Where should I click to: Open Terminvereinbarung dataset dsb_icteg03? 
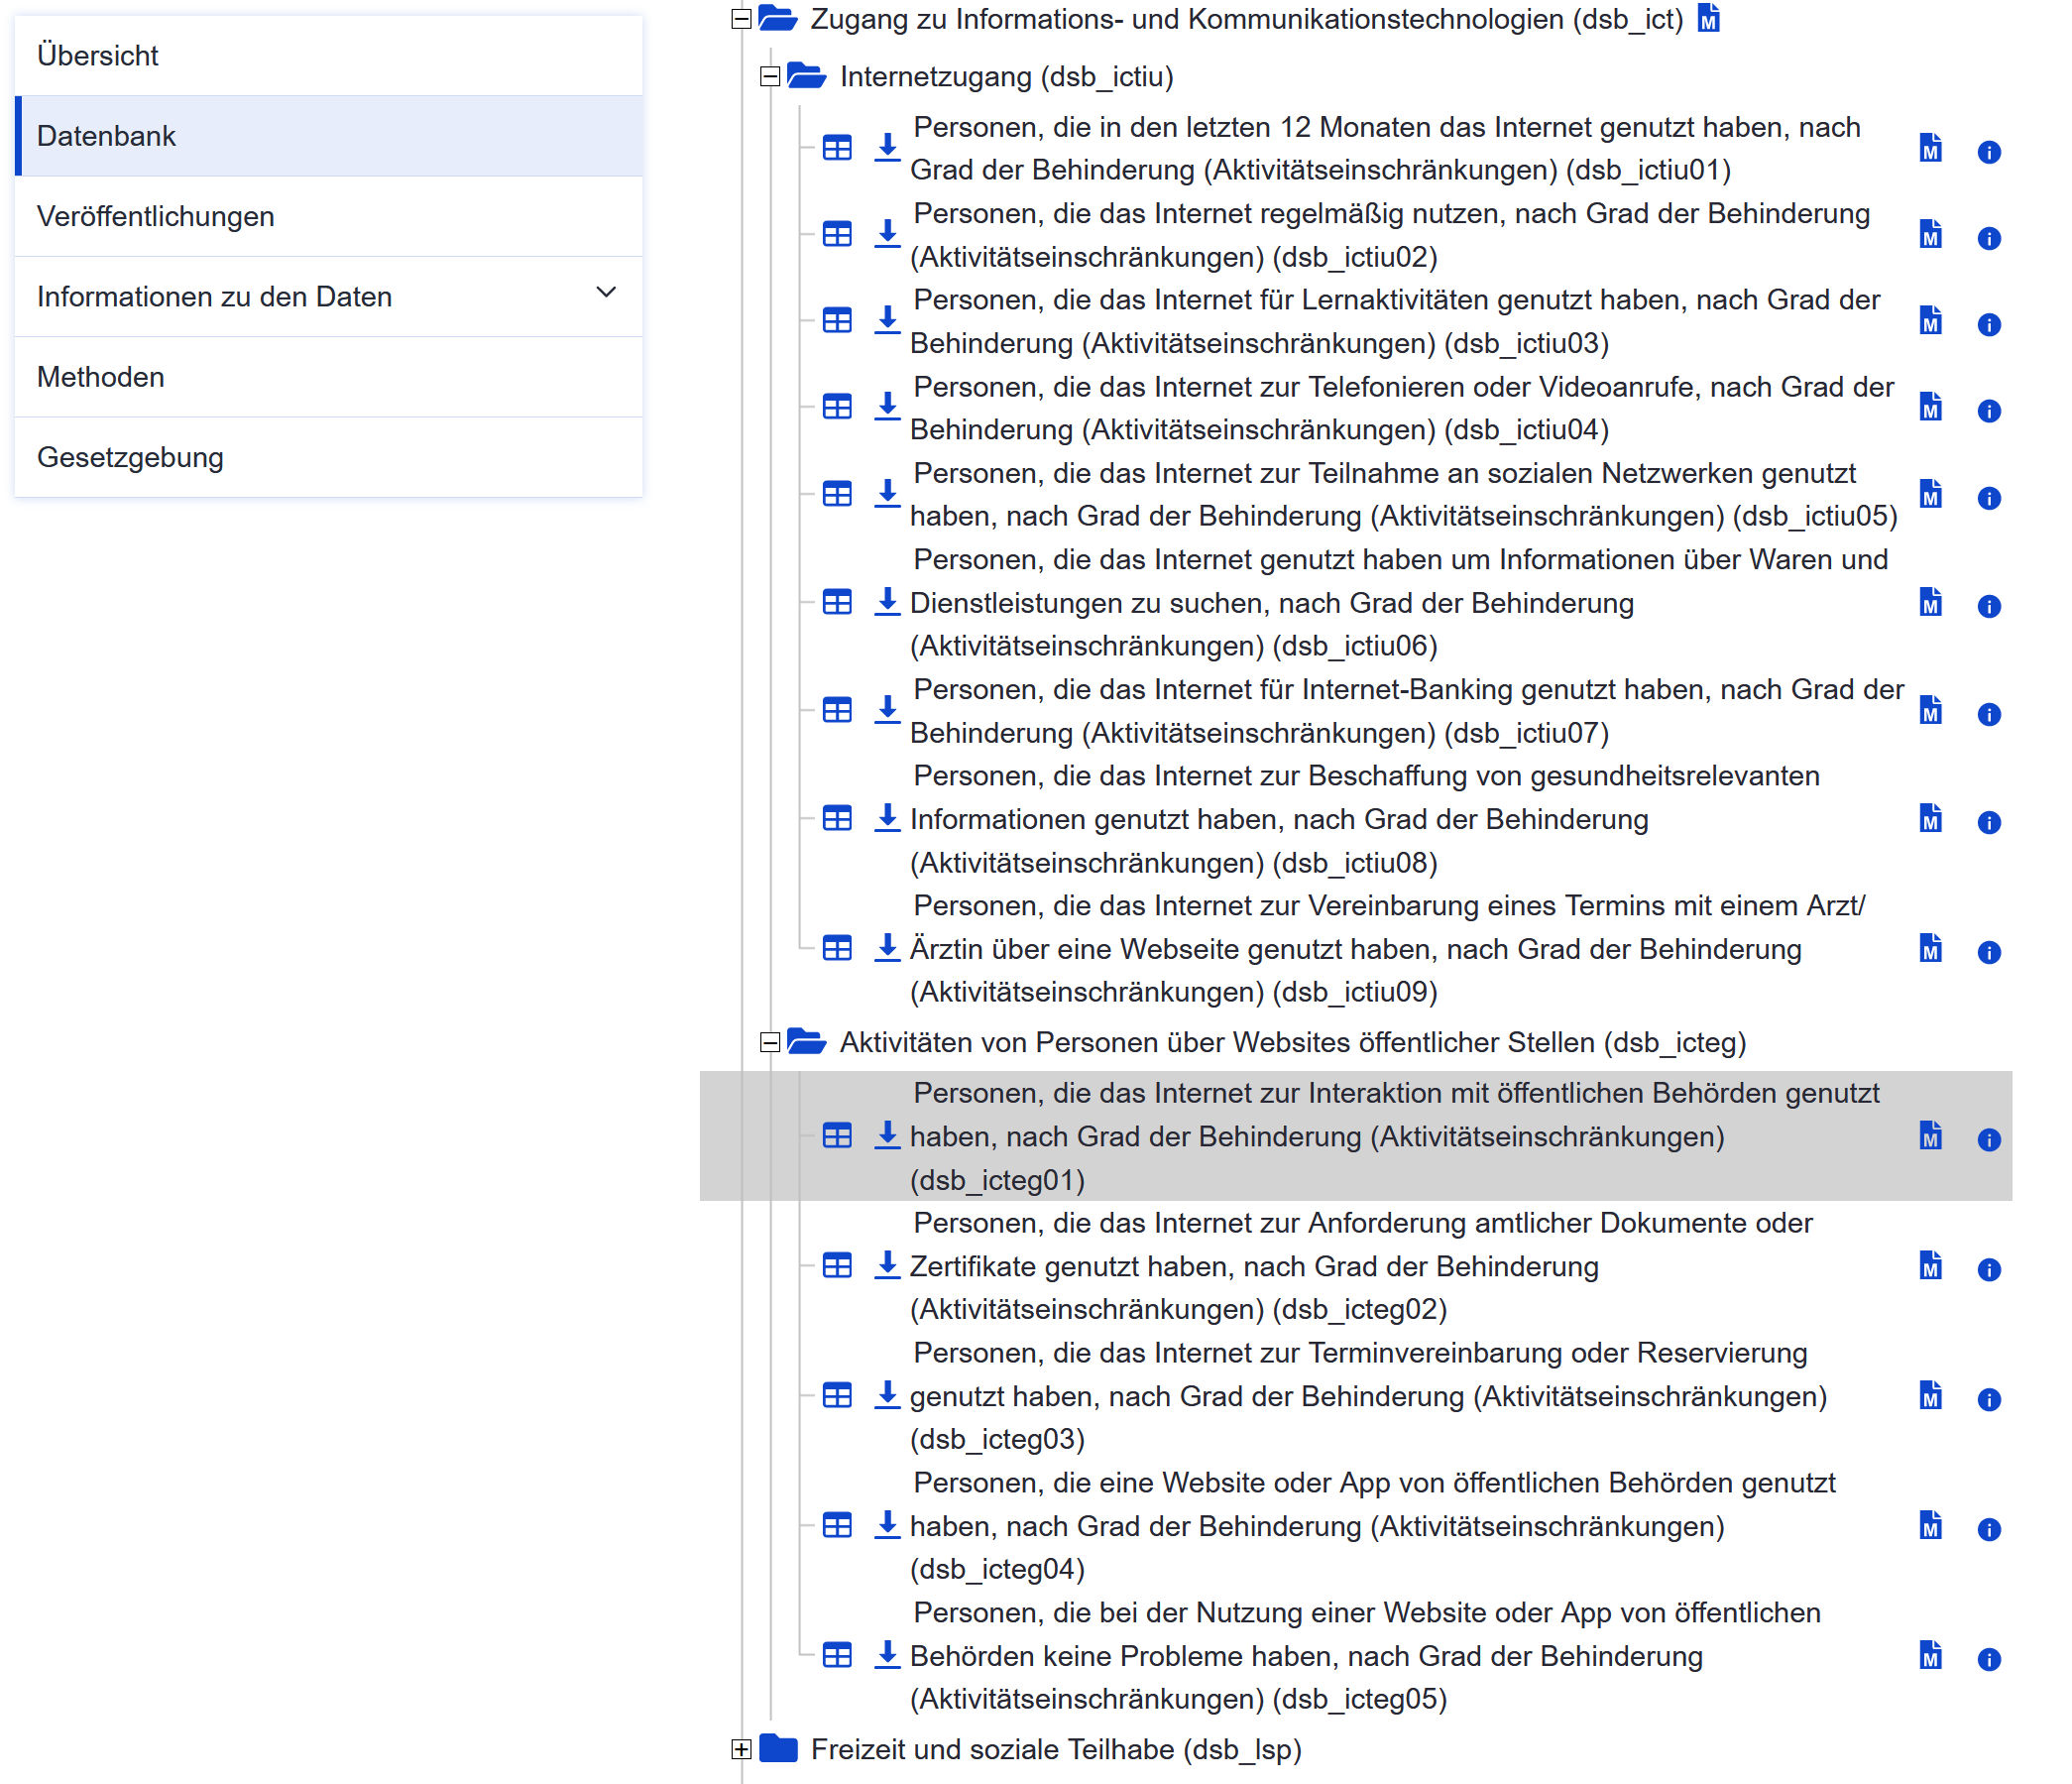click(1368, 1396)
